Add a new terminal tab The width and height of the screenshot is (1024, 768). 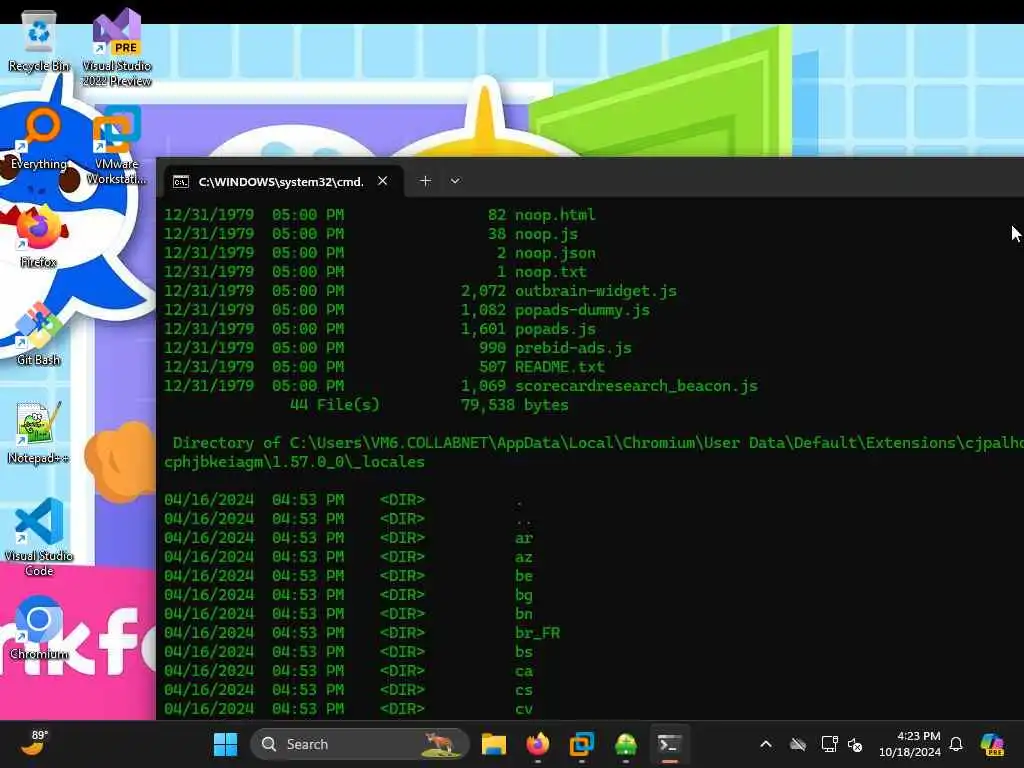point(425,181)
